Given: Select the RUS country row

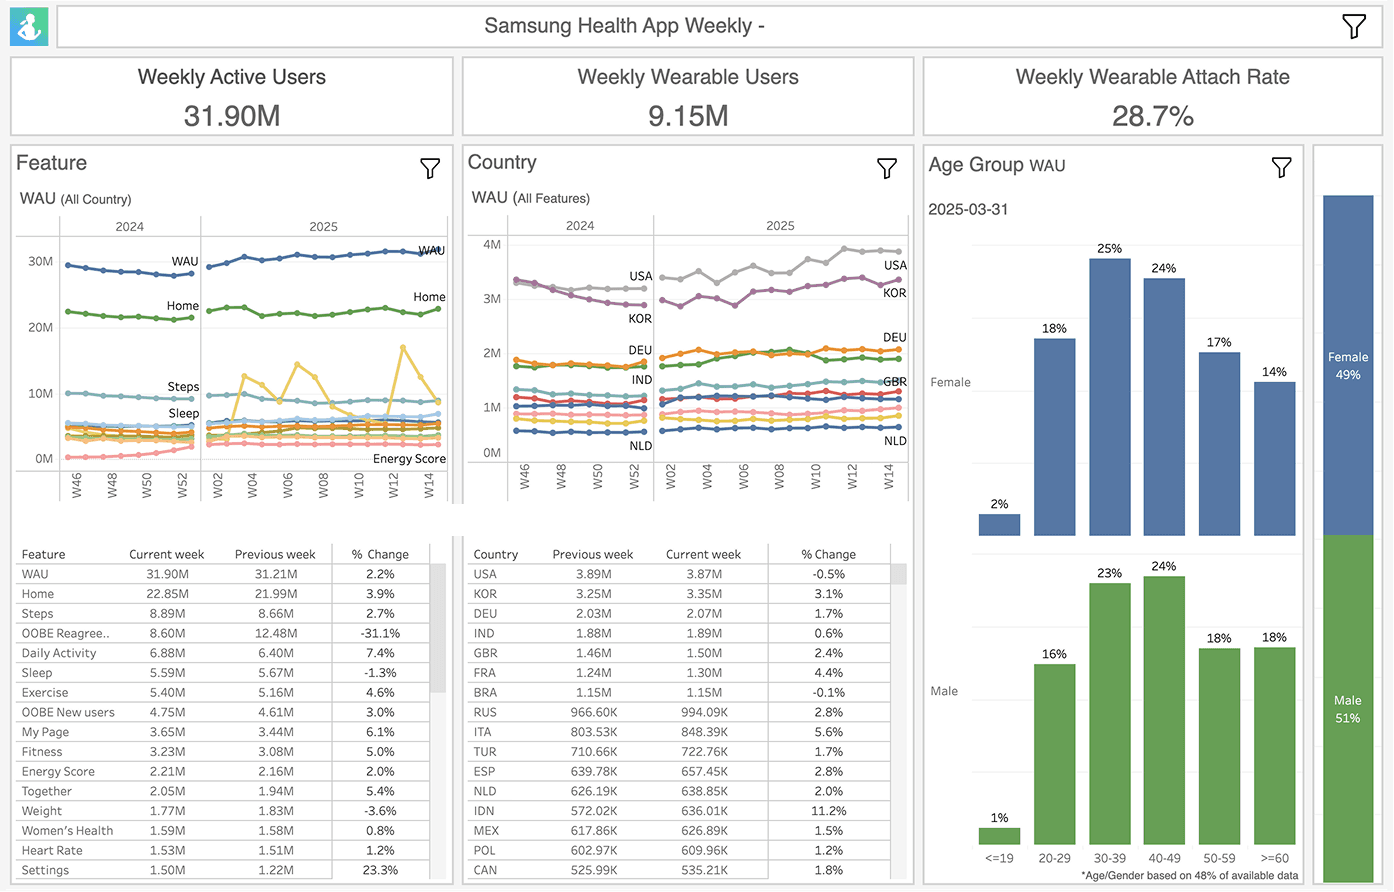Looking at the screenshot, I should pos(679,712).
